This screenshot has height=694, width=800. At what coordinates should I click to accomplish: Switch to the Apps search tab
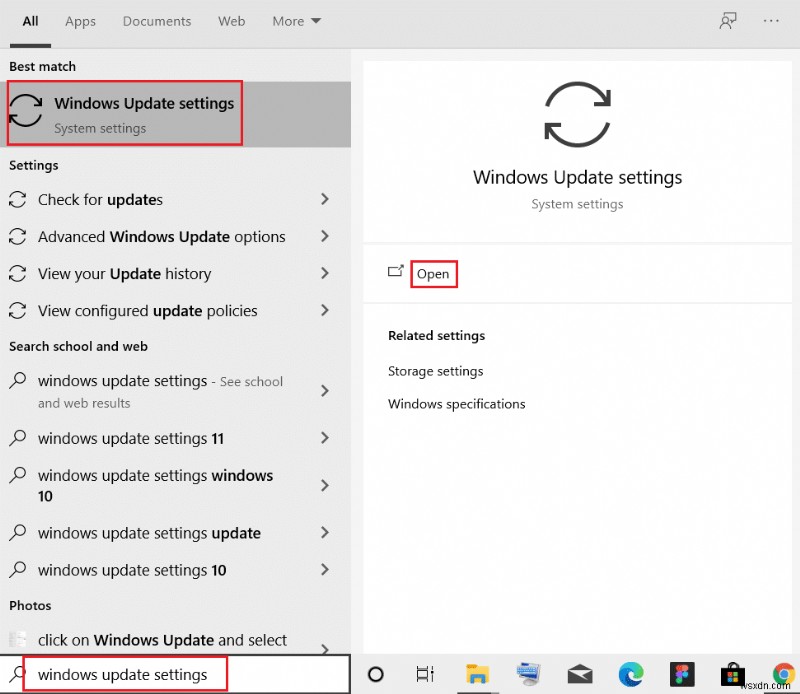tap(80, 21)
